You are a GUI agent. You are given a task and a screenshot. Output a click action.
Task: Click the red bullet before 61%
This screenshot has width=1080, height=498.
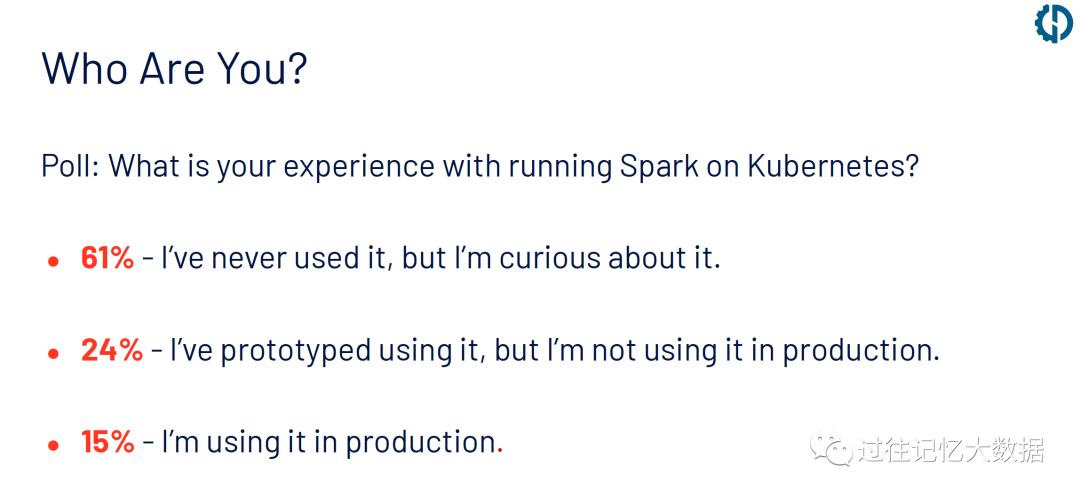tap(53, 261)
